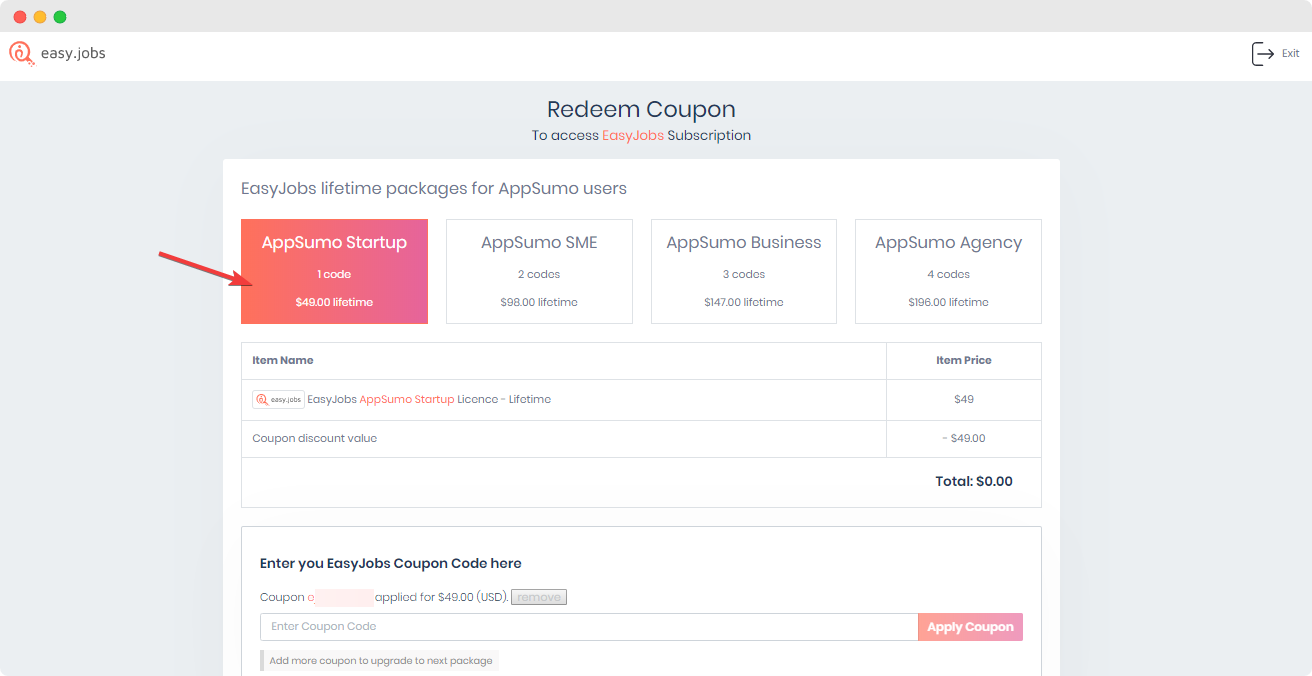The height and width of the screenshot is (676, 1312).
Task: Click the Apply Coupon button
Action: 970,627
